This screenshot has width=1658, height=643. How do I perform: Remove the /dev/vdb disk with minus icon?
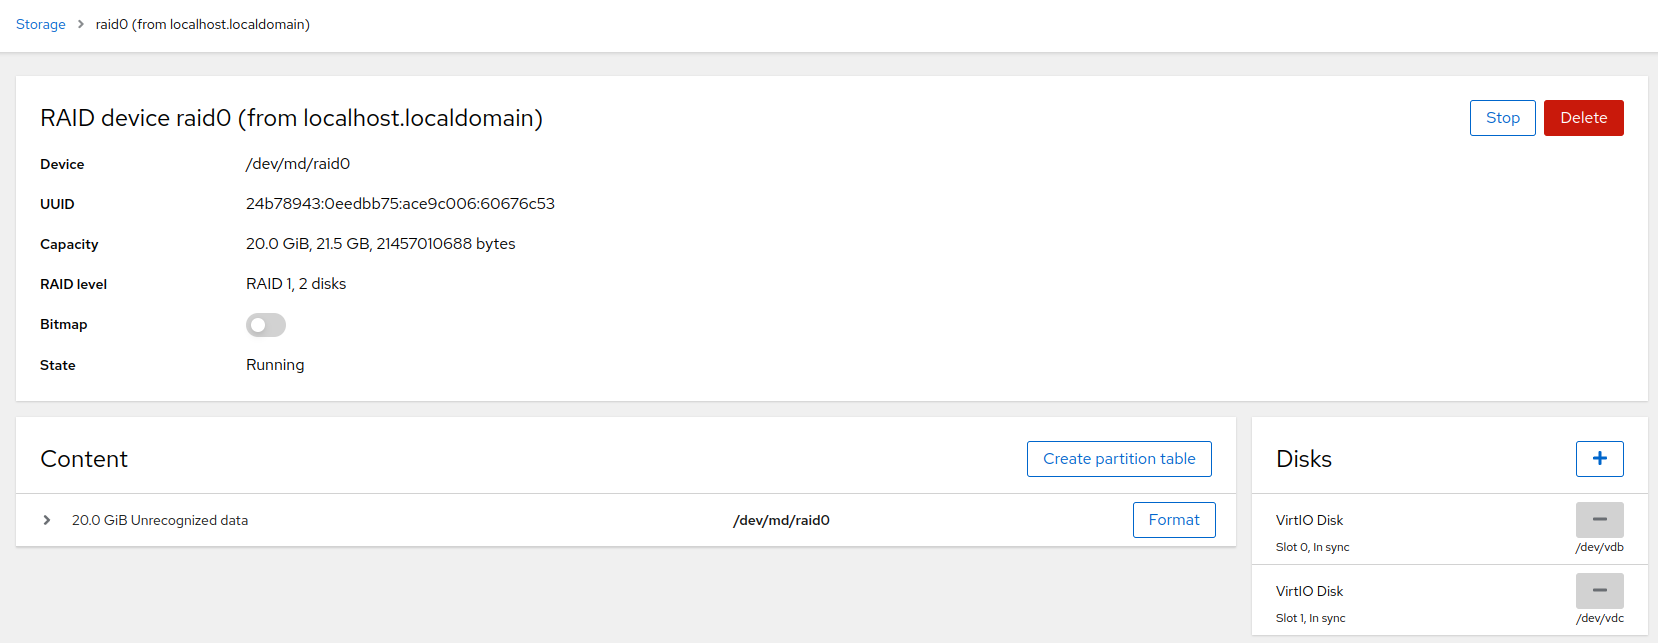[1599, 520]
